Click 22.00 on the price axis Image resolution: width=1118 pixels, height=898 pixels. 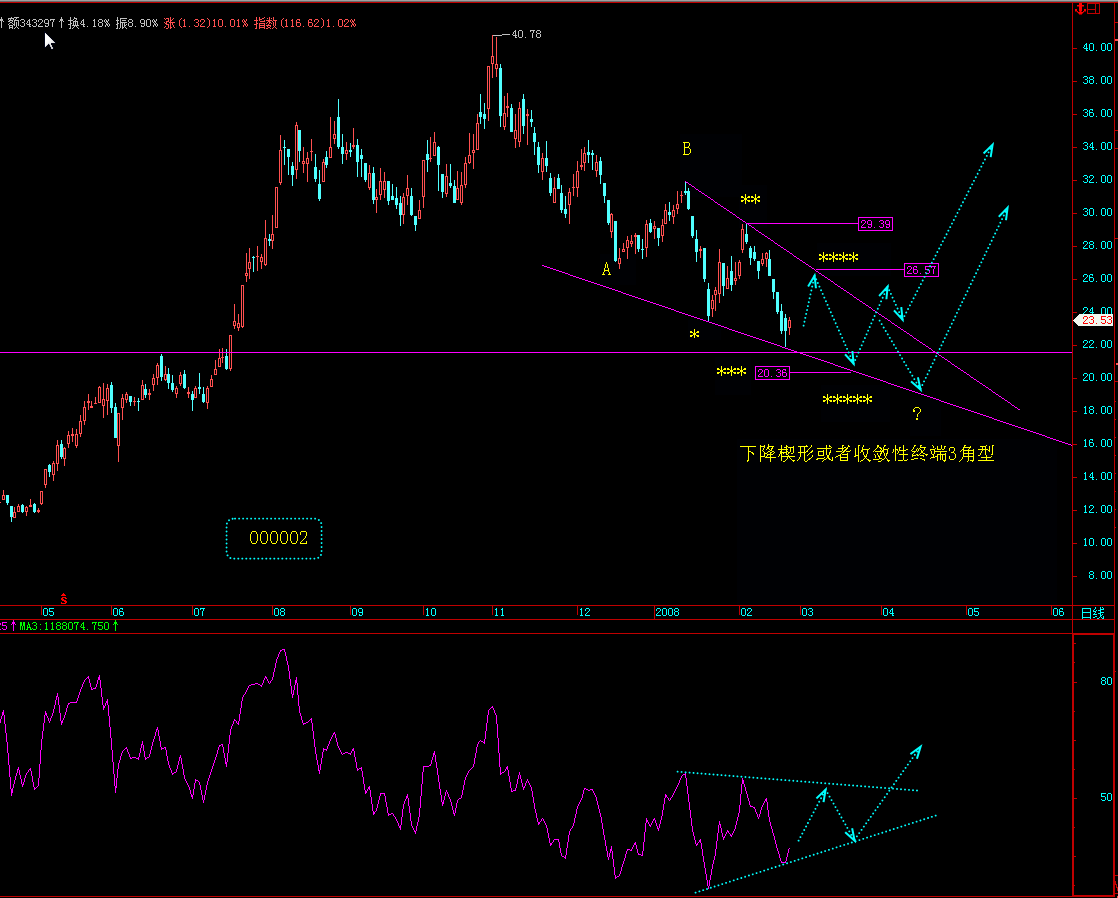tap(1097, 345)
